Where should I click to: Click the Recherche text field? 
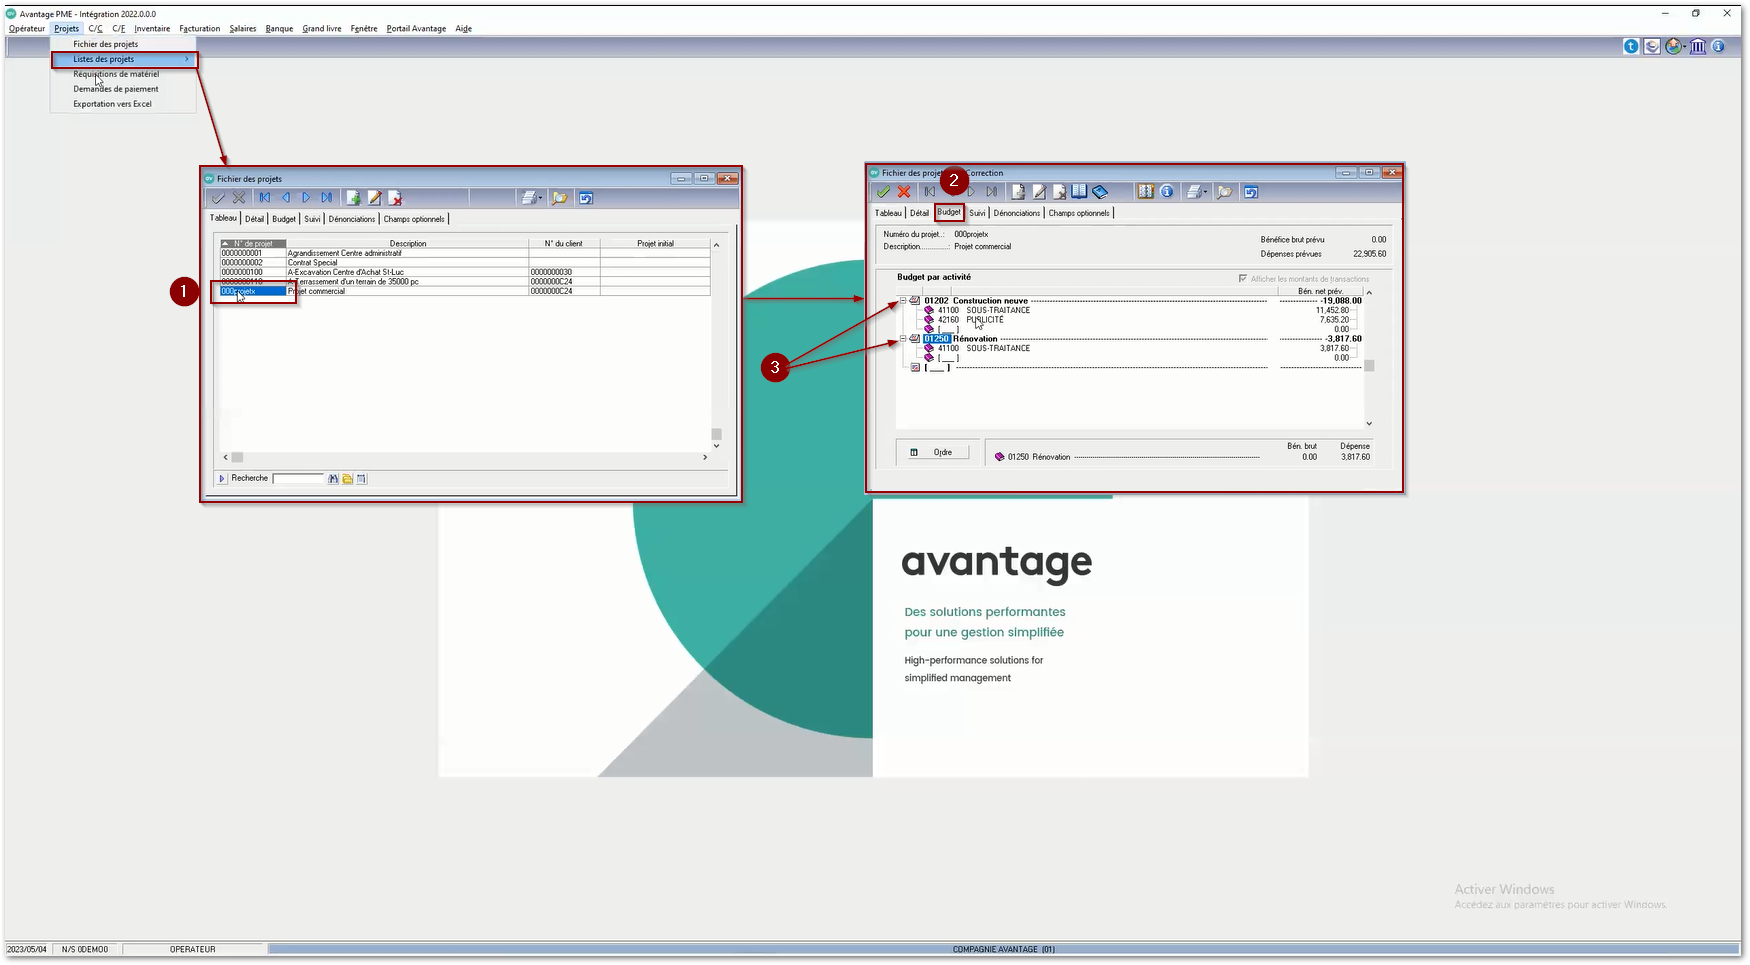(x=298, y=479)
